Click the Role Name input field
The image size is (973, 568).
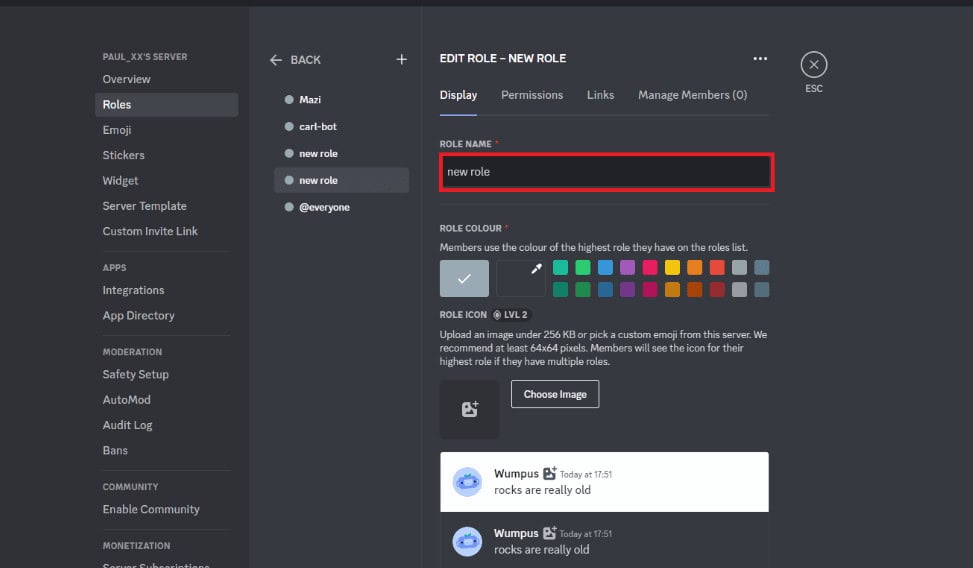(x=606, y=172)
